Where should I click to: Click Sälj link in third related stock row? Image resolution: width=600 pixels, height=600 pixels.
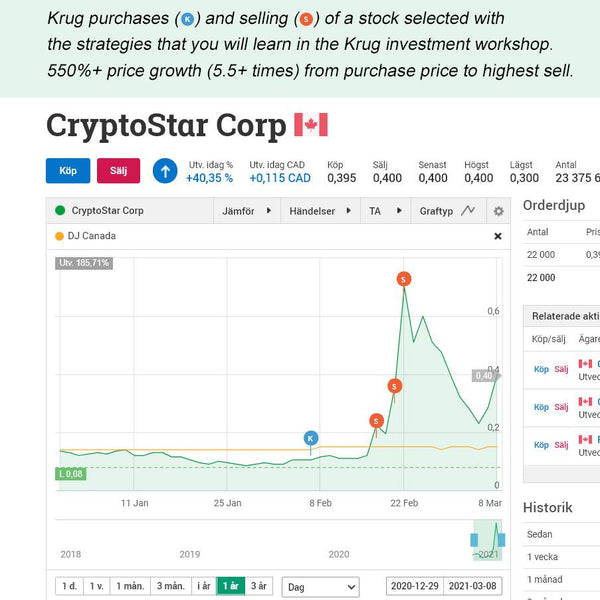[x=561, y=445]
